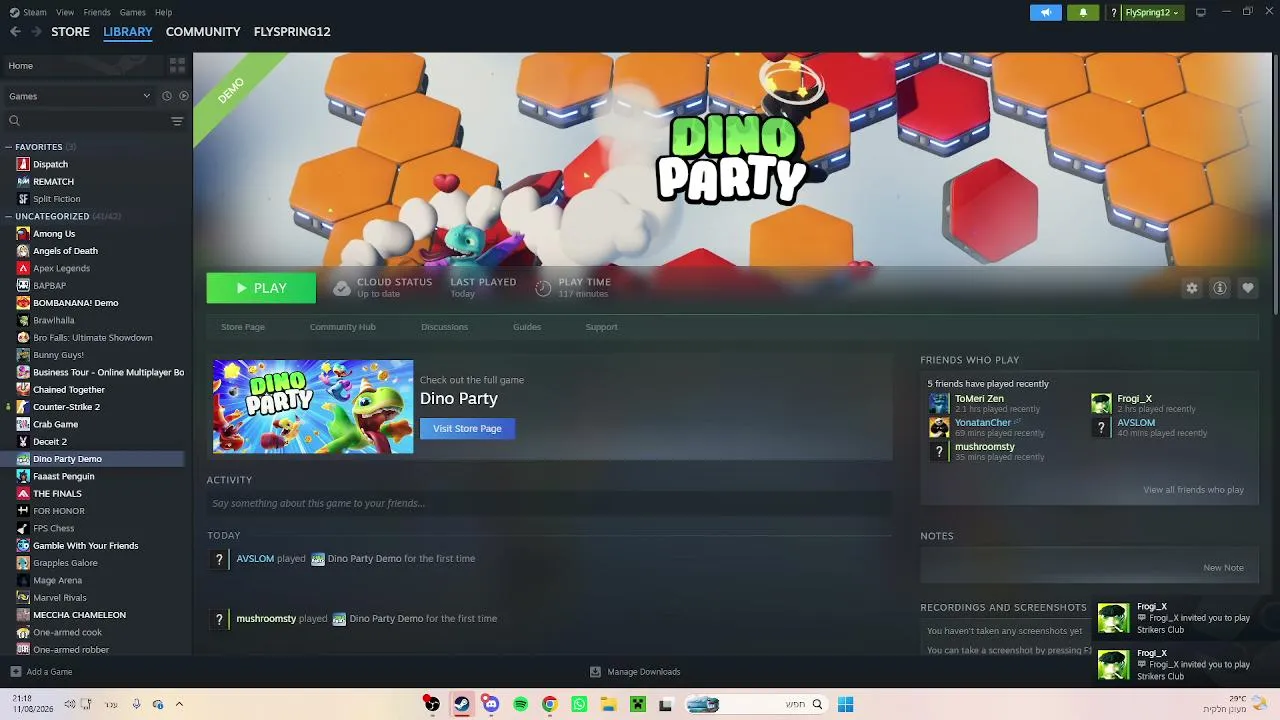1280x720 pixels.
Task: Click the Cloud Status icon
Action: click(x=342, y=288)
